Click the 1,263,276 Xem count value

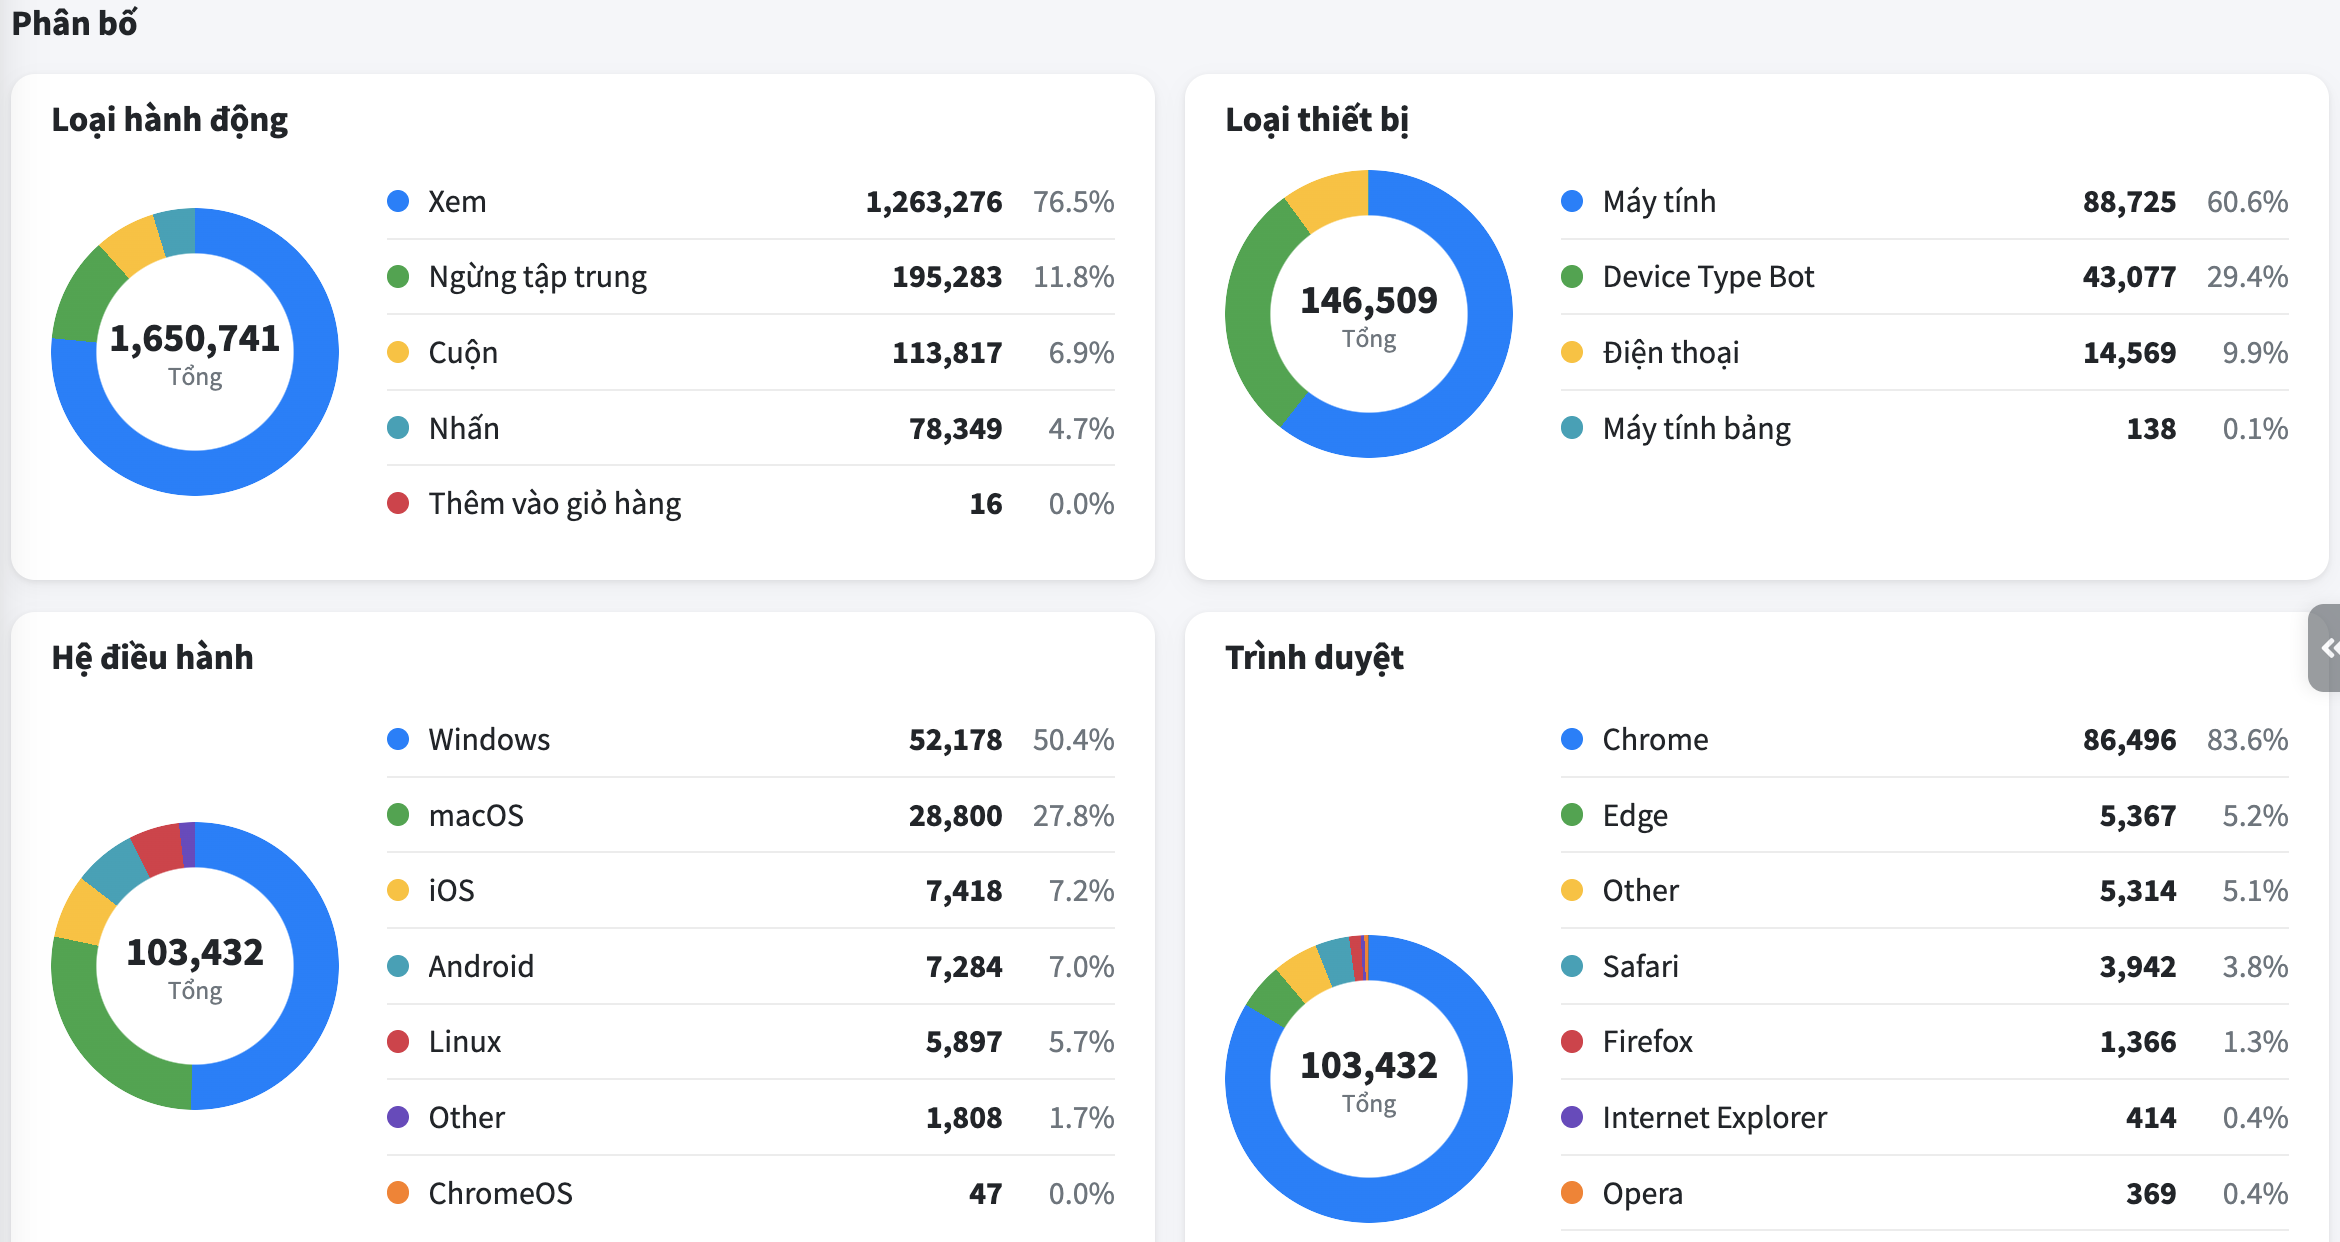pos(933,202)
